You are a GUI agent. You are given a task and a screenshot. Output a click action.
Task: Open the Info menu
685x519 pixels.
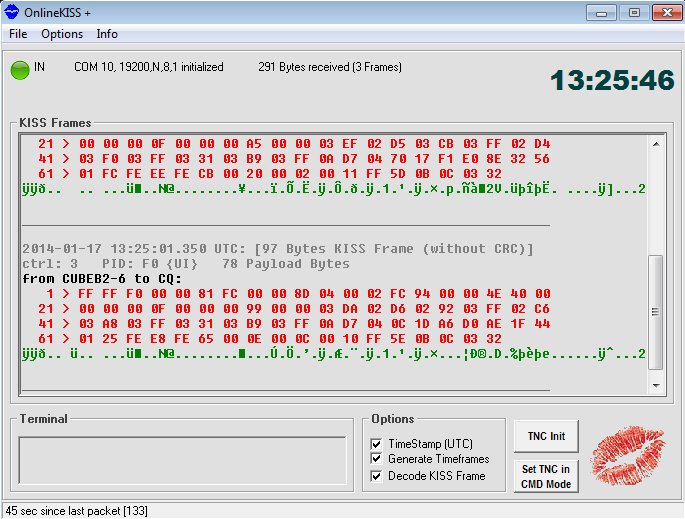point(107,34)
